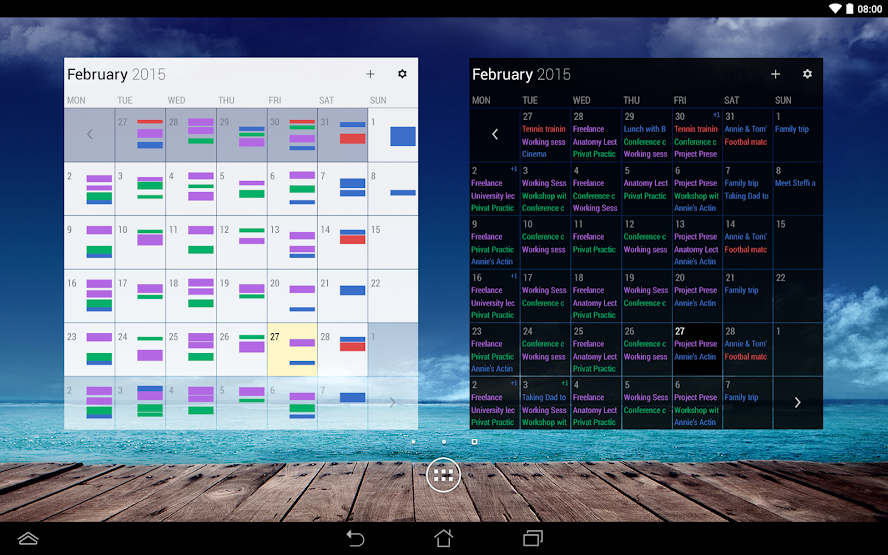Click blue event block on Sunday 1
888x555 pixels.
pos(403,136)
